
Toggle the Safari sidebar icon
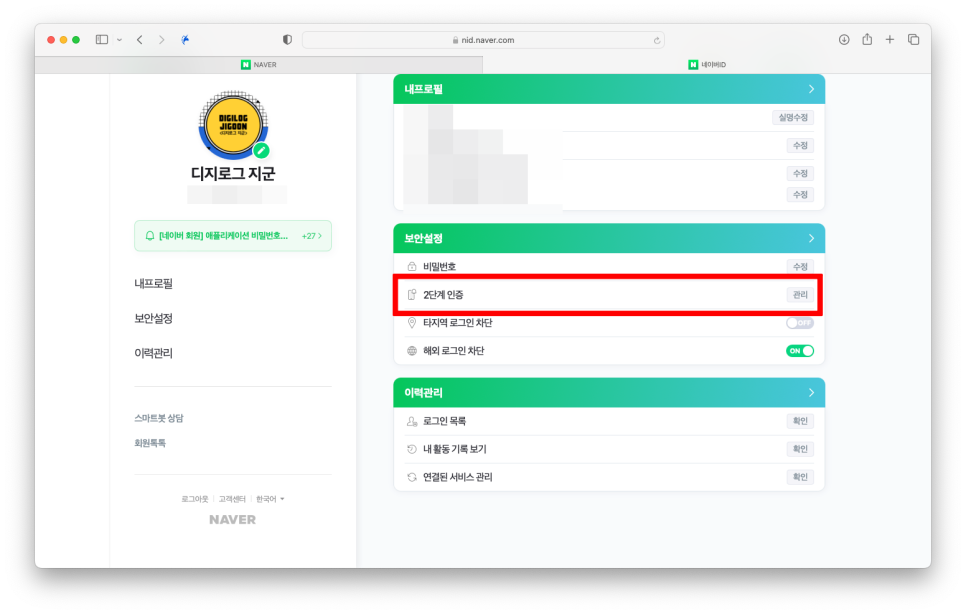pos(102,39)
